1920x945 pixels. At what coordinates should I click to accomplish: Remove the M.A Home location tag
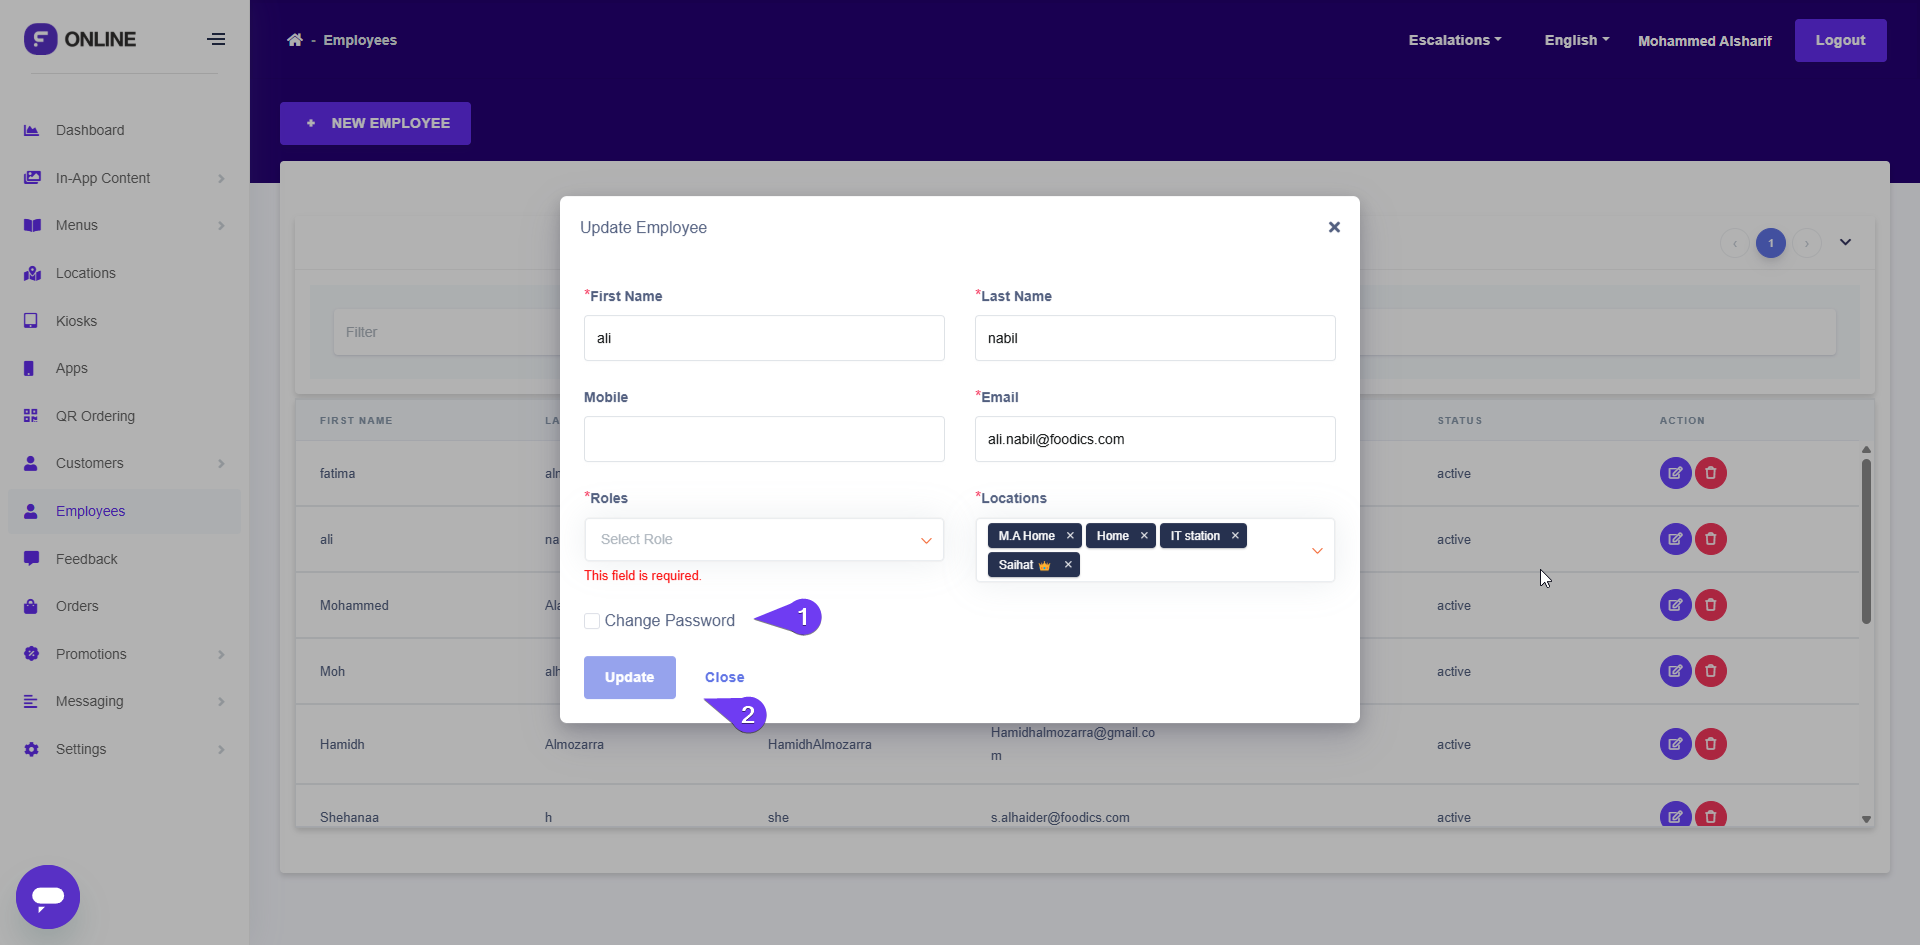(x=1070, y=536)
